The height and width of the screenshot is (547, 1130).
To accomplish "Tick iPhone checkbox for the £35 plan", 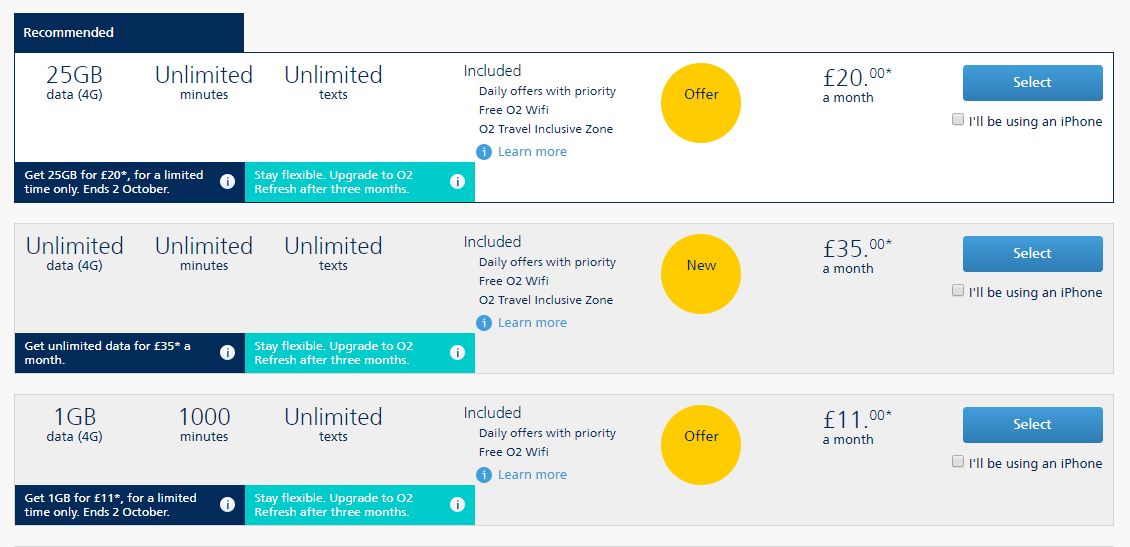I will click(958, 290).
